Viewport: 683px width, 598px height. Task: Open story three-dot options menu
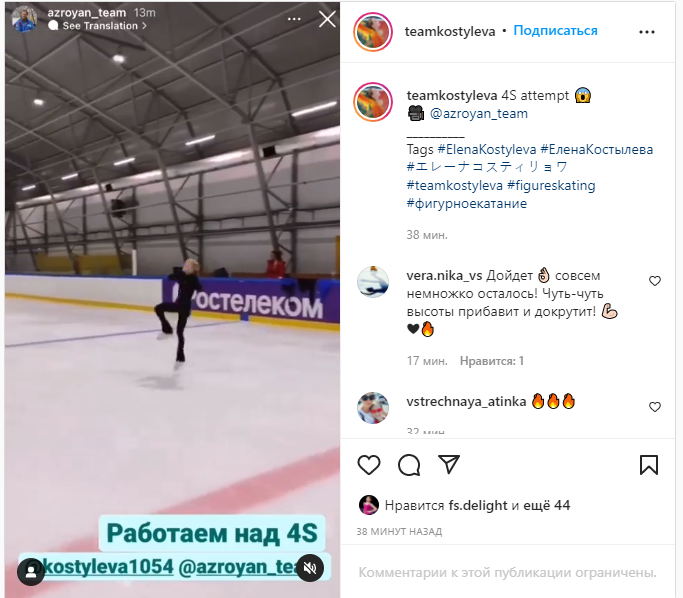294,19
